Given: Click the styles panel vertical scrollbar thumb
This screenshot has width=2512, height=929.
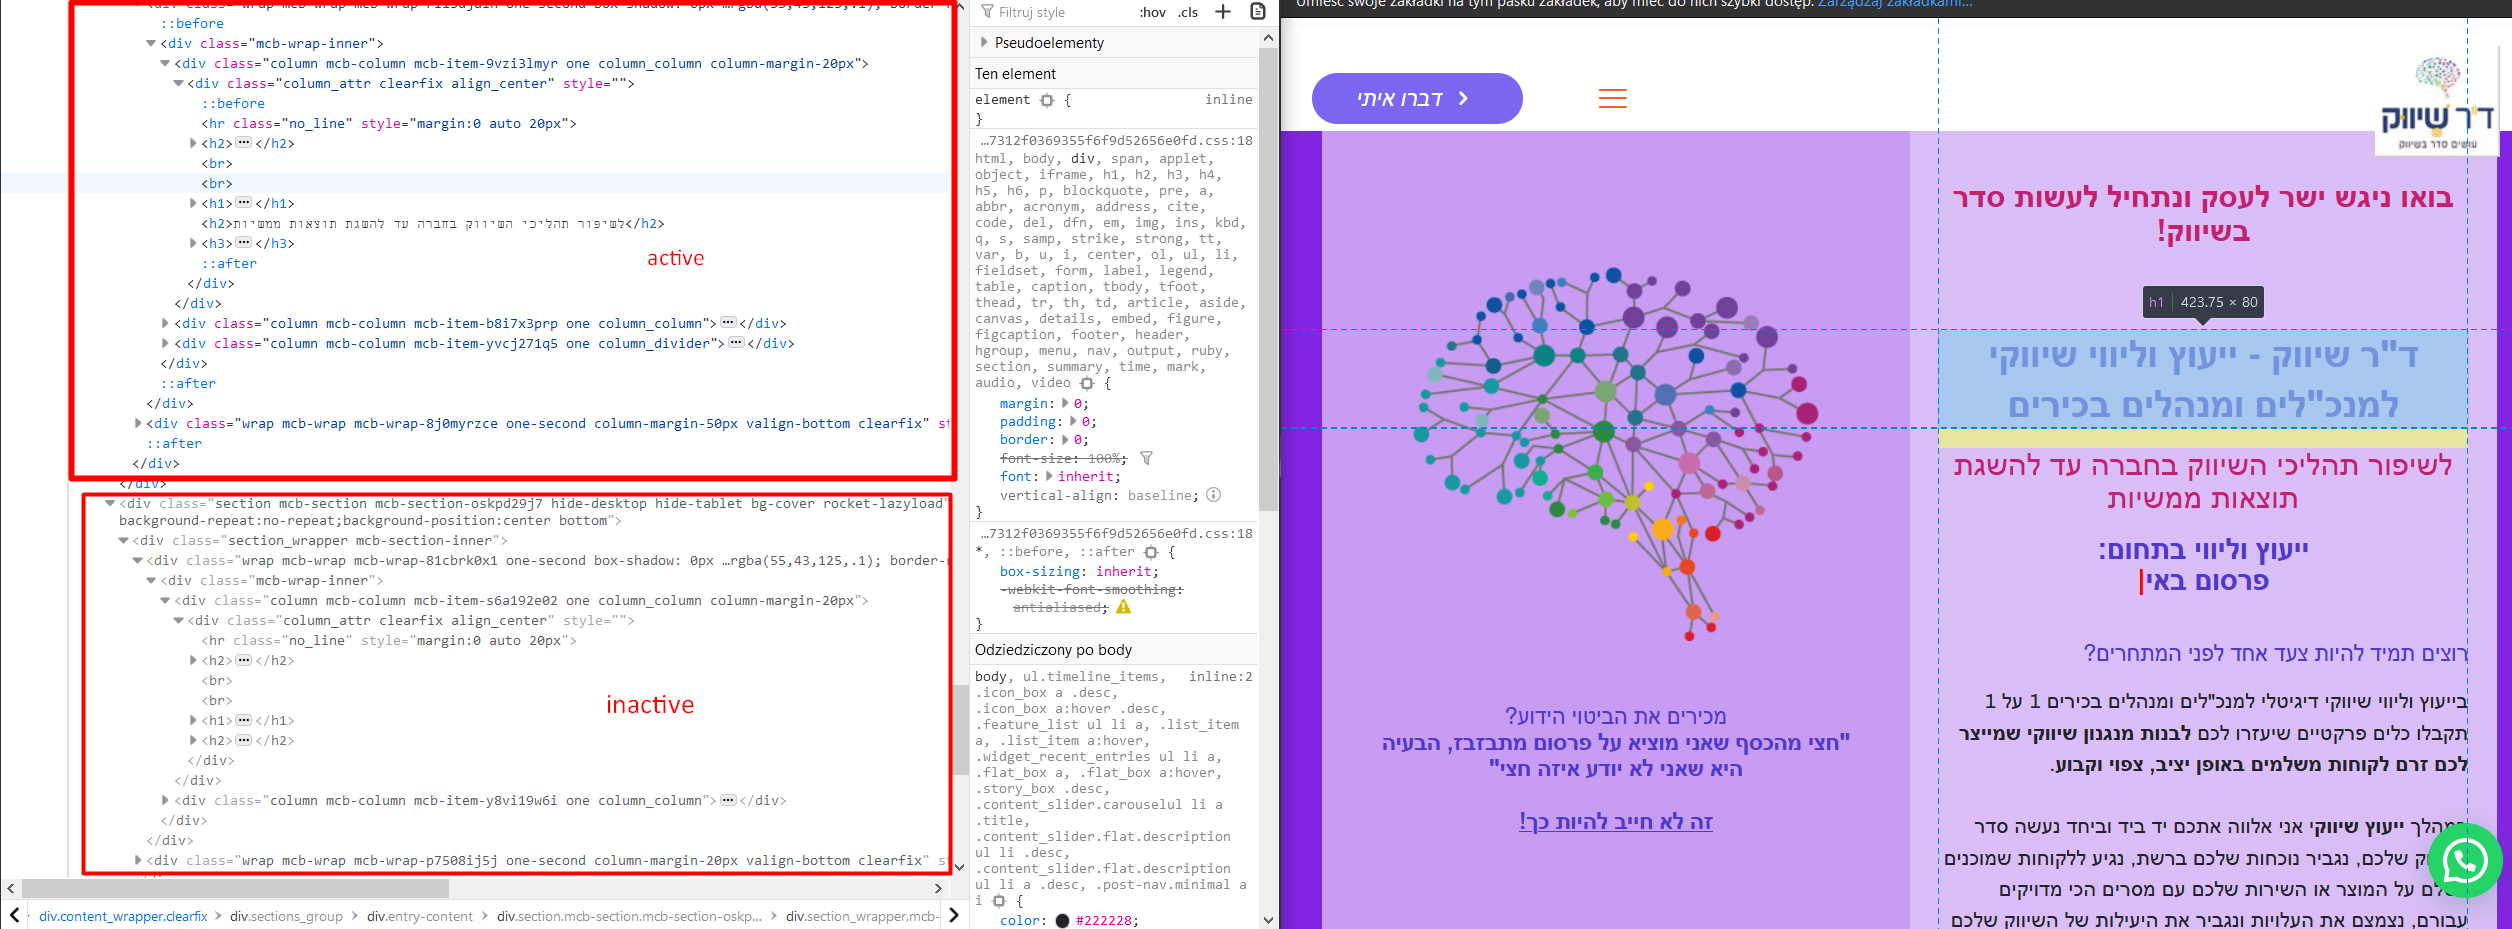Looking at the screenshot, I should click(x=1268, y=280).
